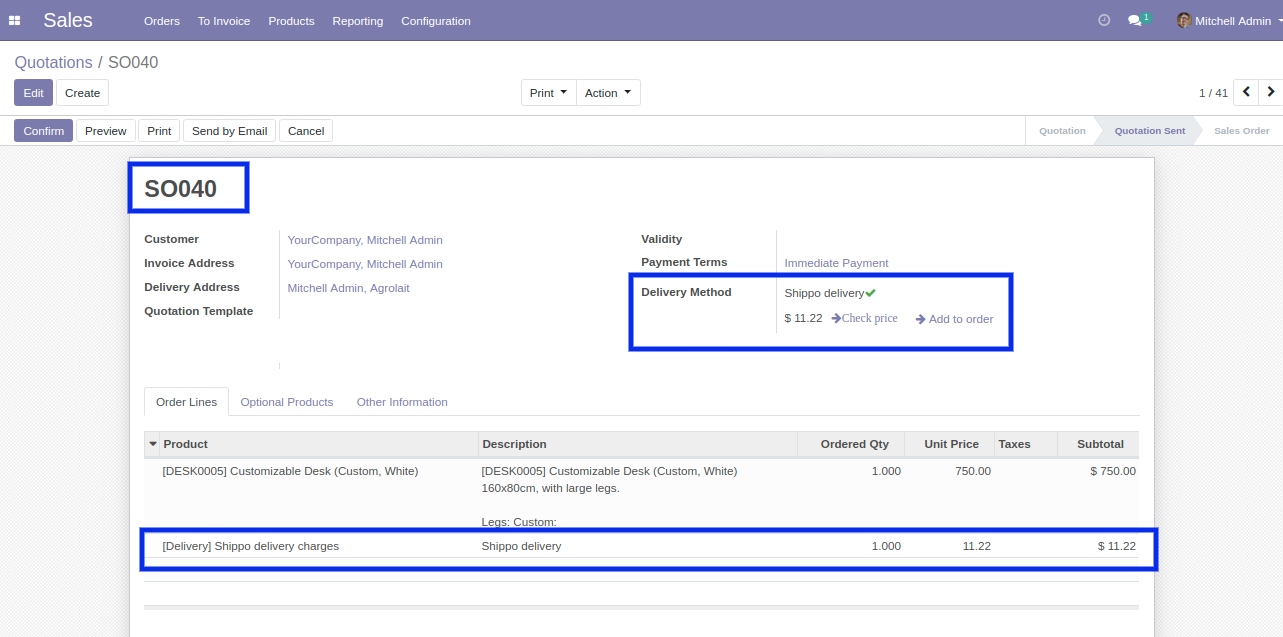1283x637 pixels.
Task: Sort by the Subtotal column header
Action: 1097,444
